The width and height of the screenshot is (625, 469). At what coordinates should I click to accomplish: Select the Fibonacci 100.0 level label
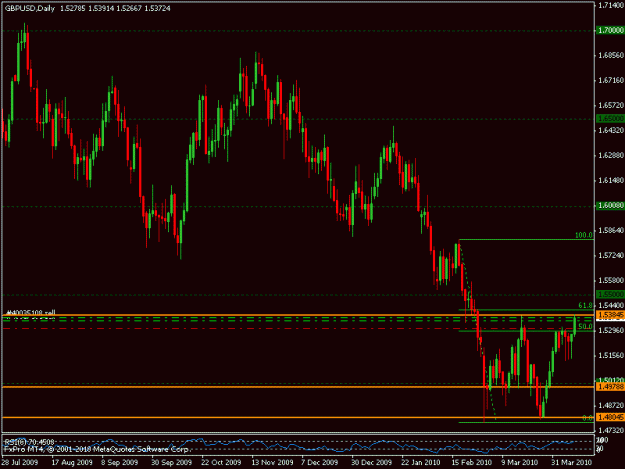(584, 235)
